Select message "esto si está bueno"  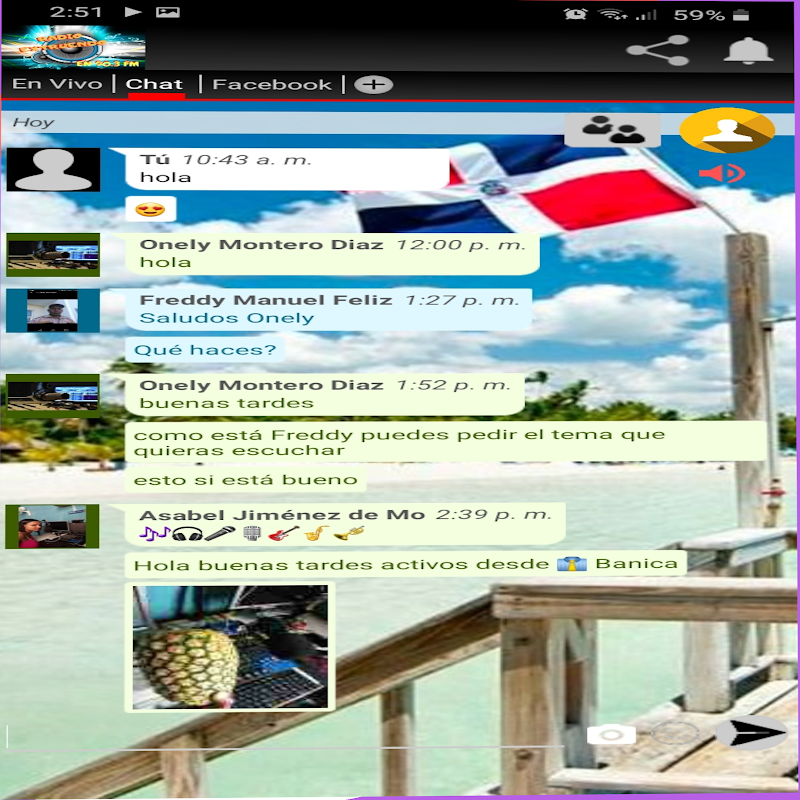245,480
